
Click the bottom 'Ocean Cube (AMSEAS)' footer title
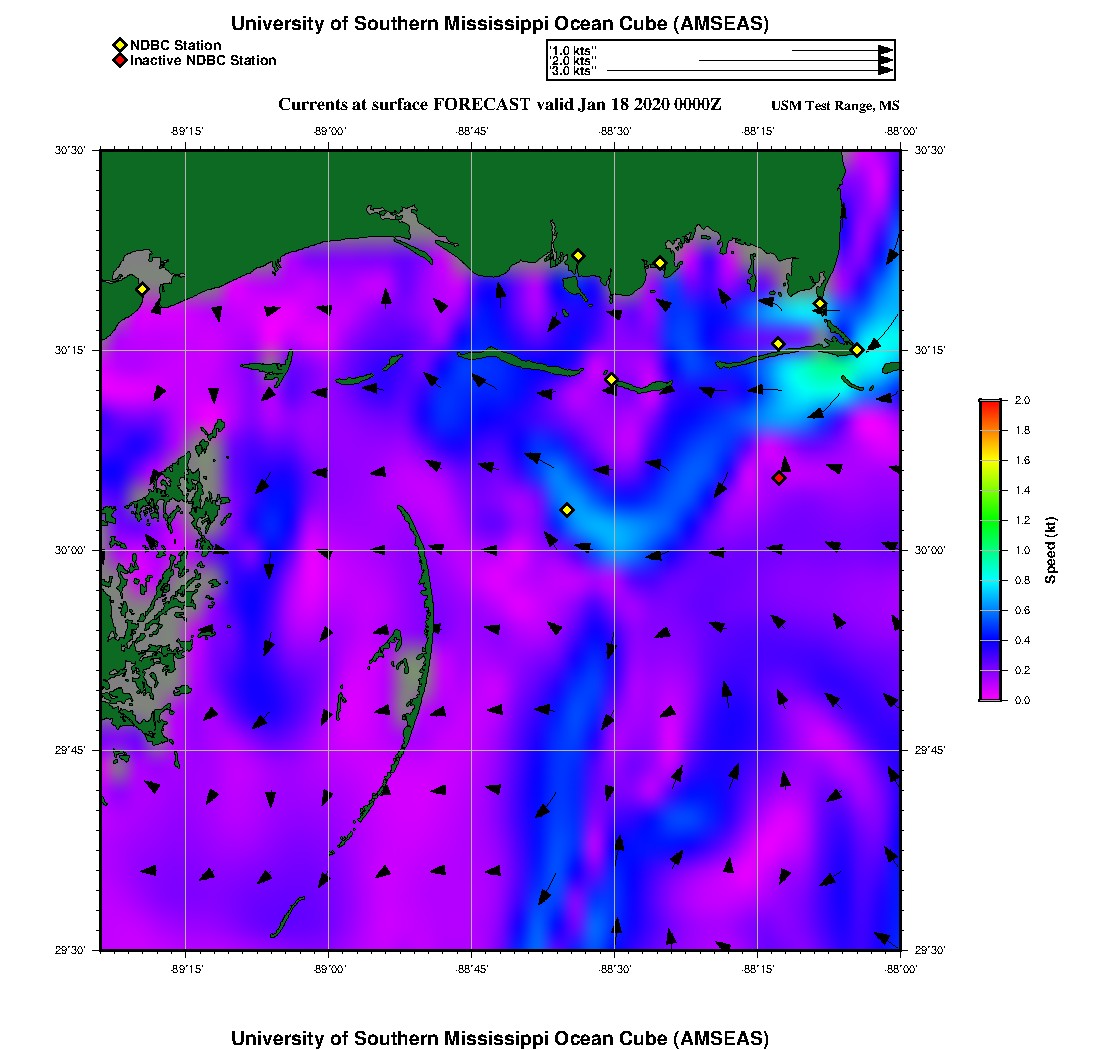(500, 1038)
